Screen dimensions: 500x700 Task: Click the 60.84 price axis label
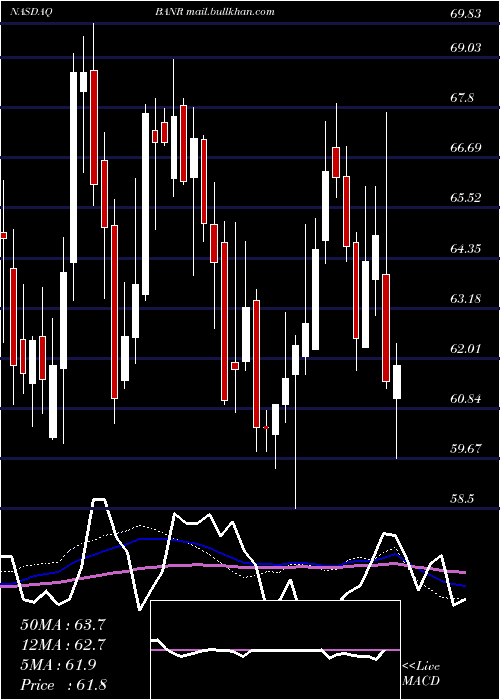pyautogui.click(x=466, y=398)
